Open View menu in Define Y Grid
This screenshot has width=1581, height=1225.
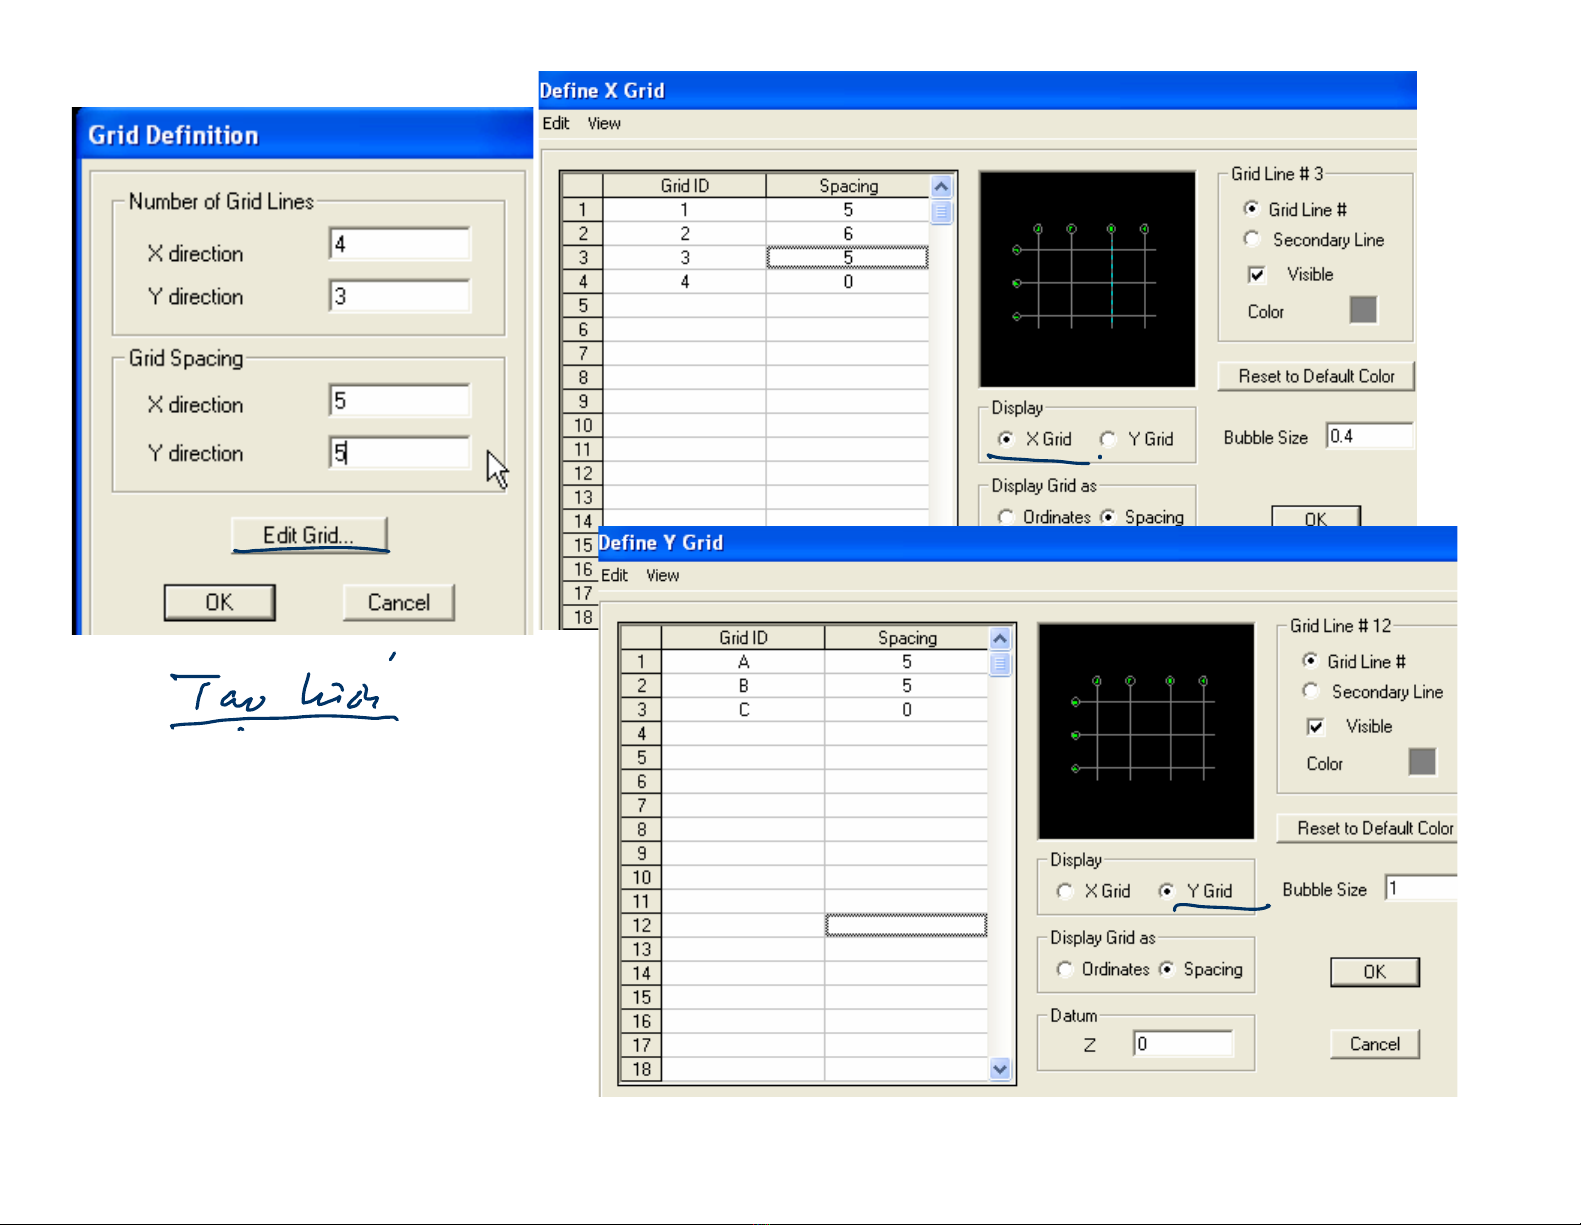click(x=662, y=575)
